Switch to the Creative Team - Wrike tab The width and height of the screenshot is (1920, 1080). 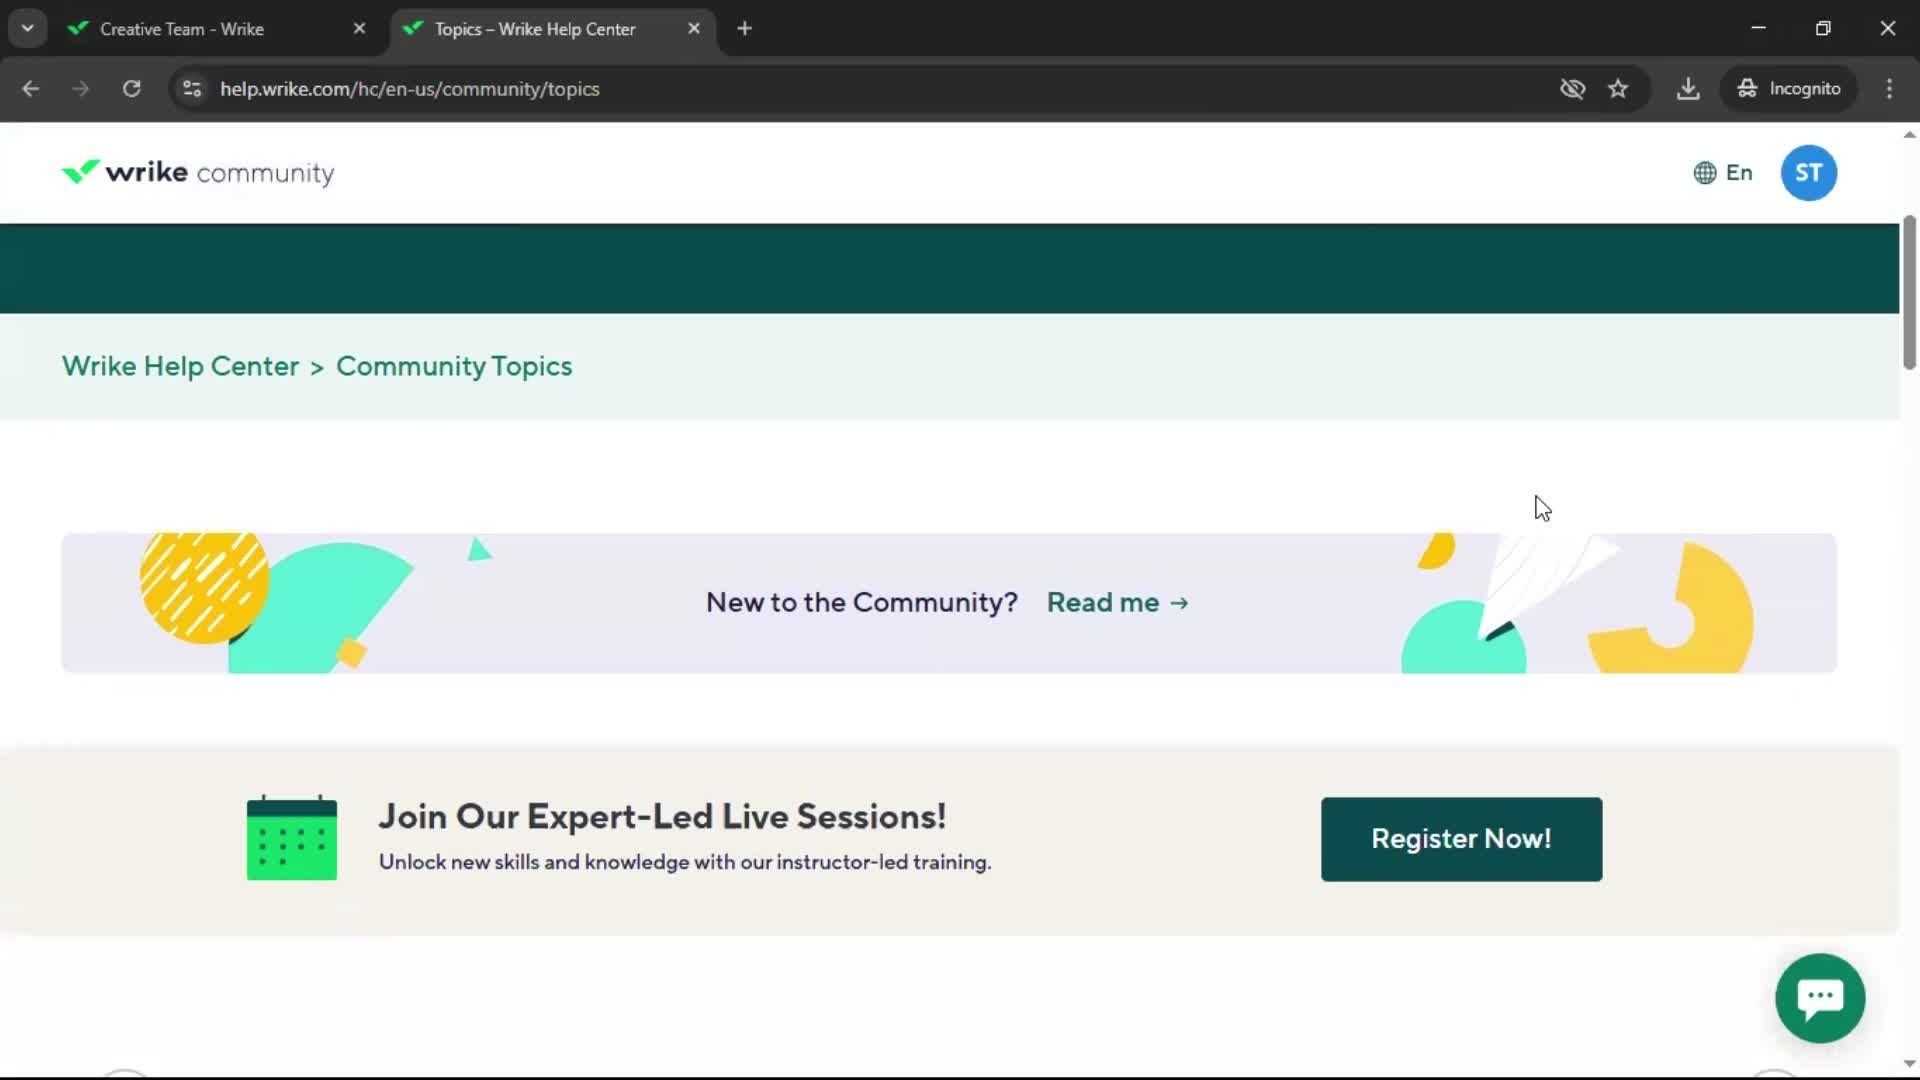coord(215,29)
